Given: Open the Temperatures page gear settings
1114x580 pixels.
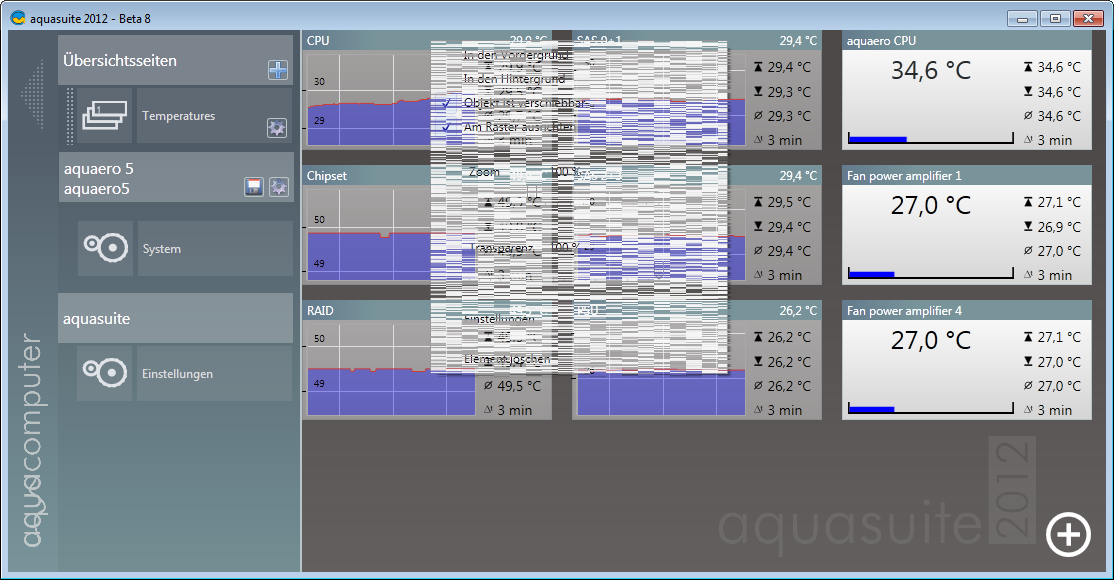Looking at the screenshot, I should pyautogui.click(x=277, y=128).
